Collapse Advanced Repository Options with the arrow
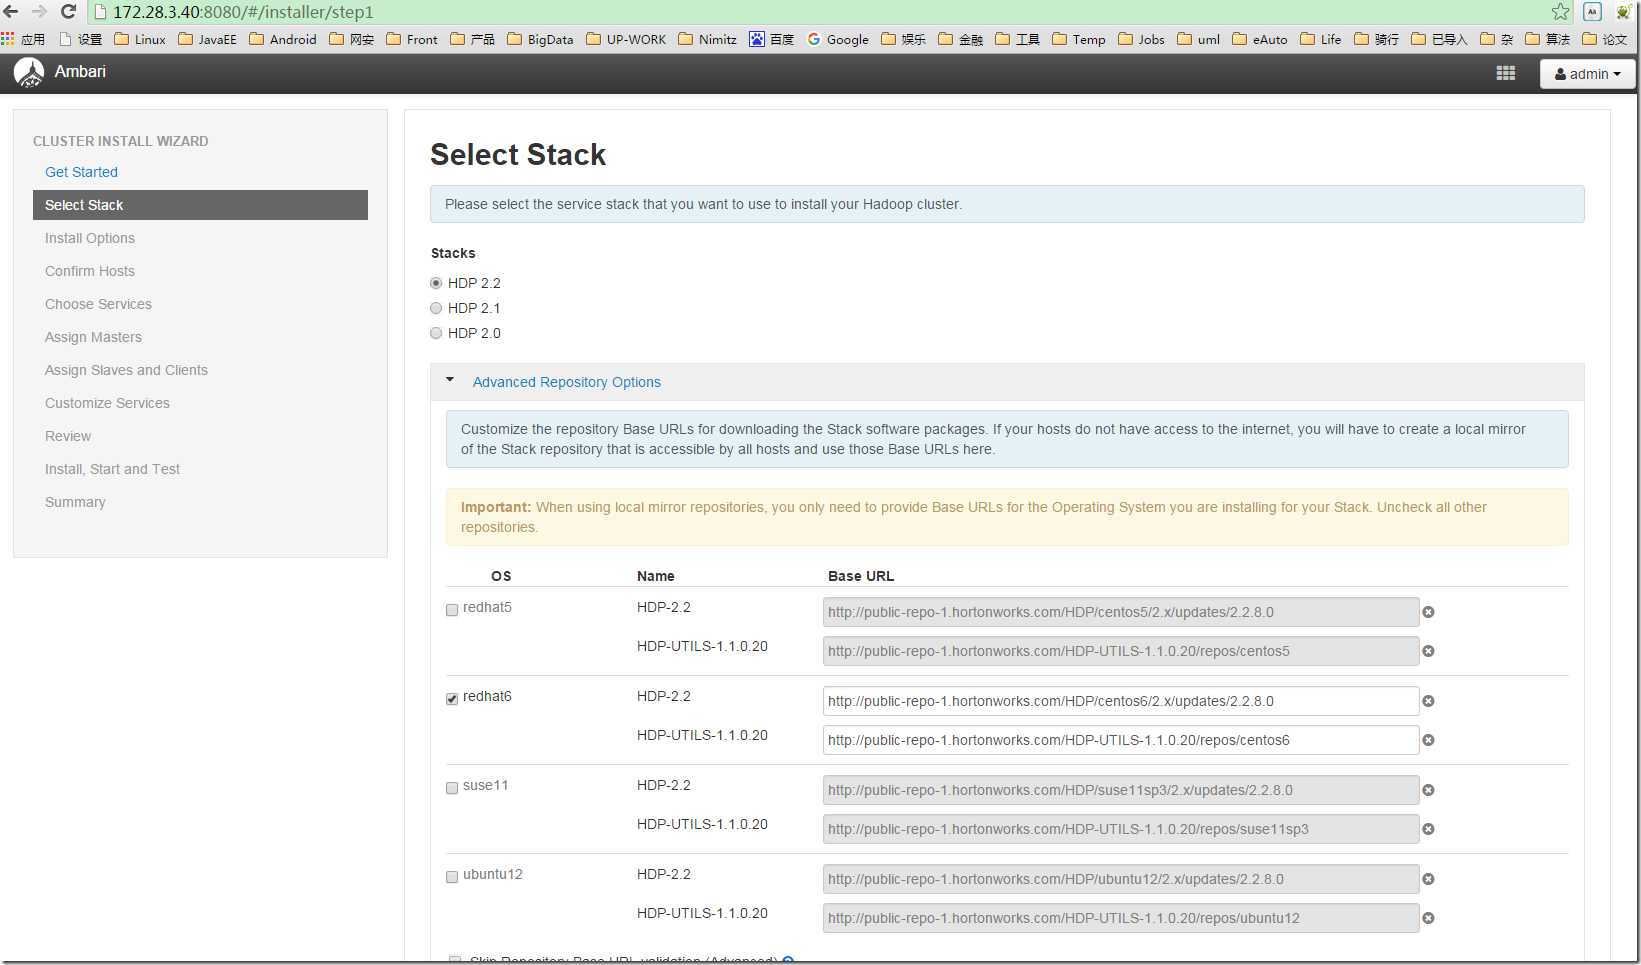1641x965 pixels. [450, 380]
